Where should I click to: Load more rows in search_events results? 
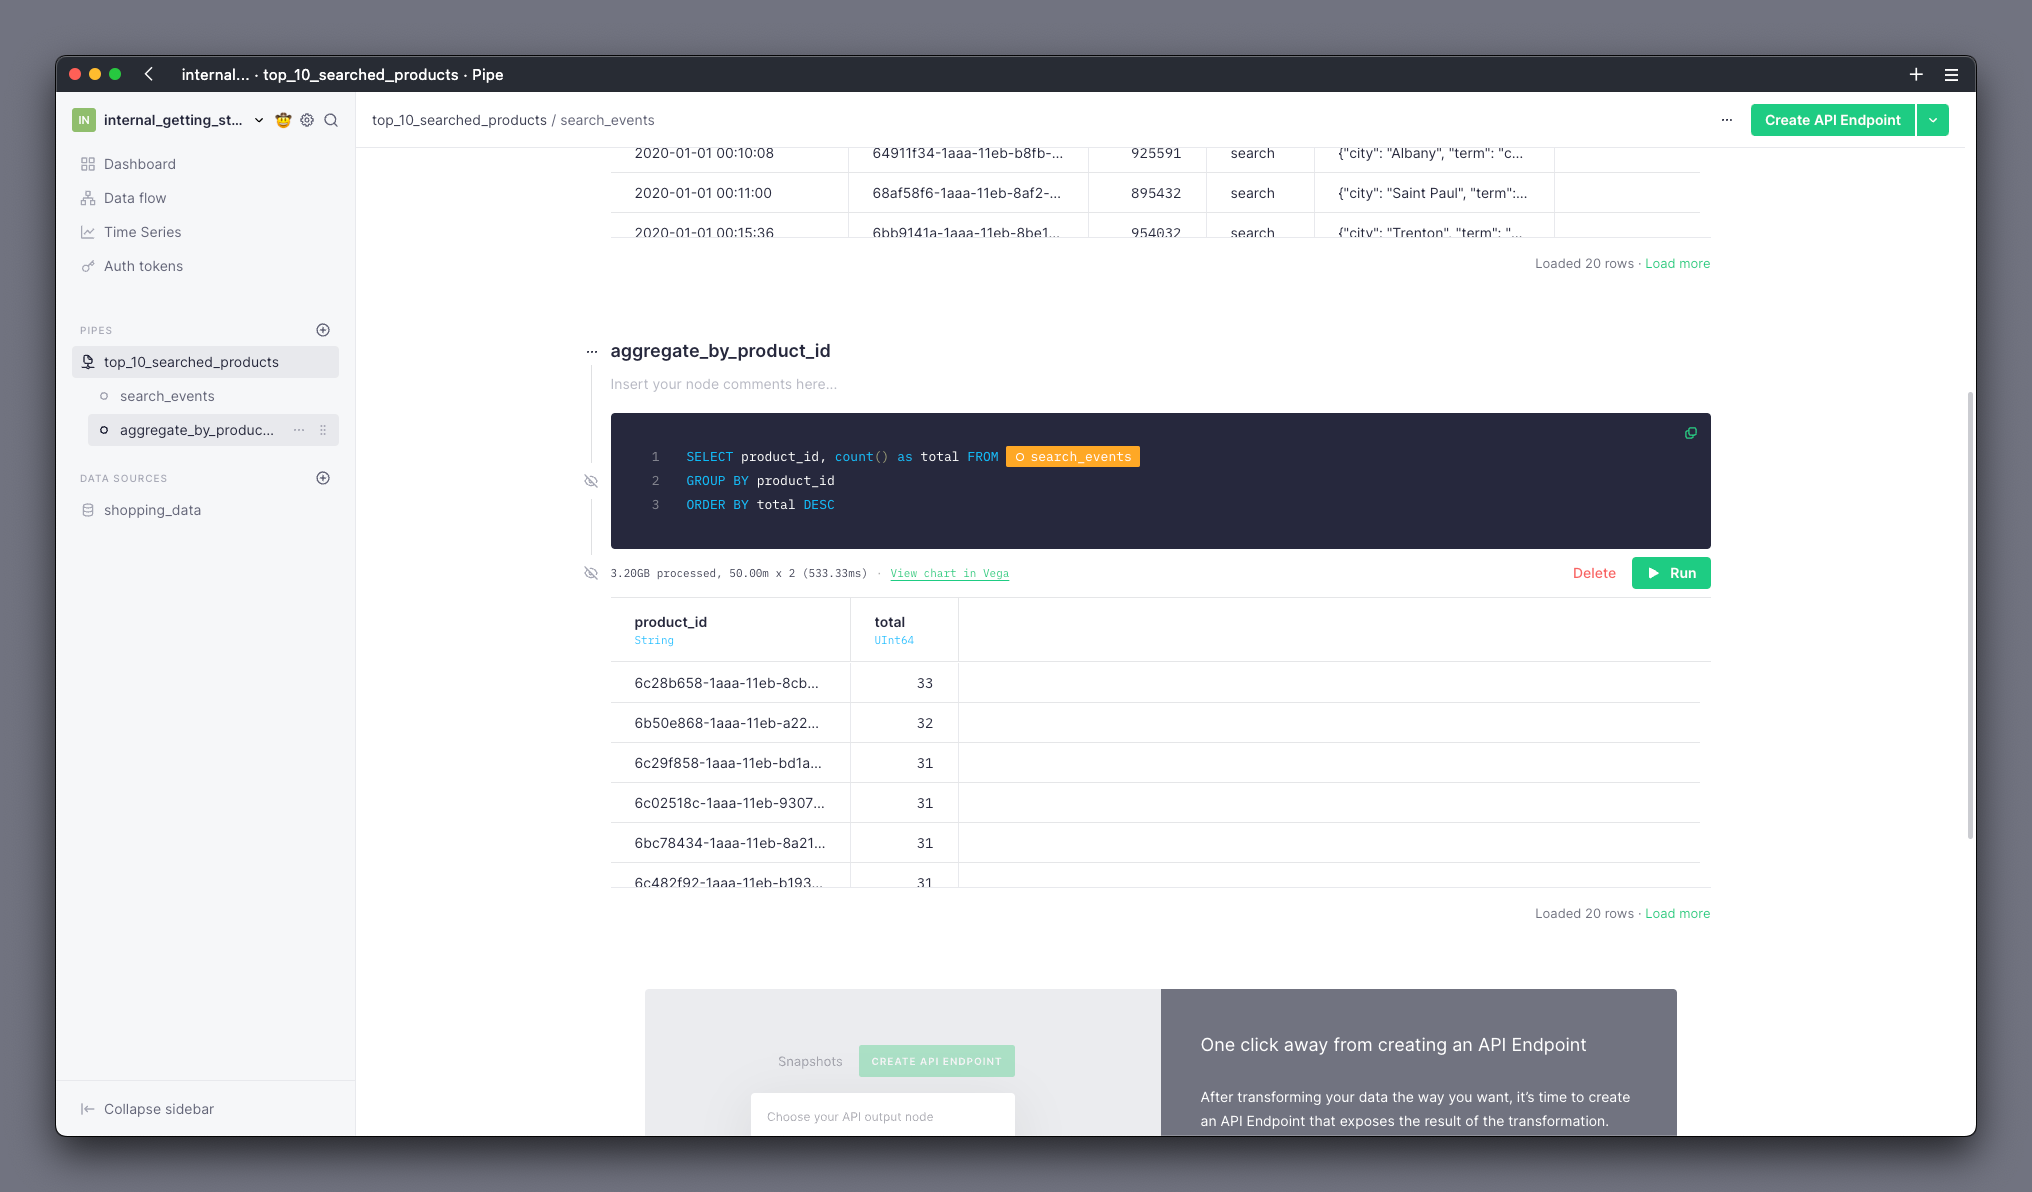1677,263
